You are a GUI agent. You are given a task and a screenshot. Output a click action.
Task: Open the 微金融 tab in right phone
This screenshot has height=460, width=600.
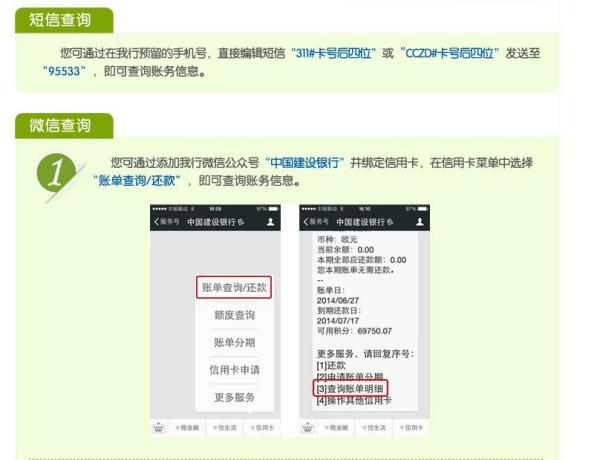click(x=336, y=427)
